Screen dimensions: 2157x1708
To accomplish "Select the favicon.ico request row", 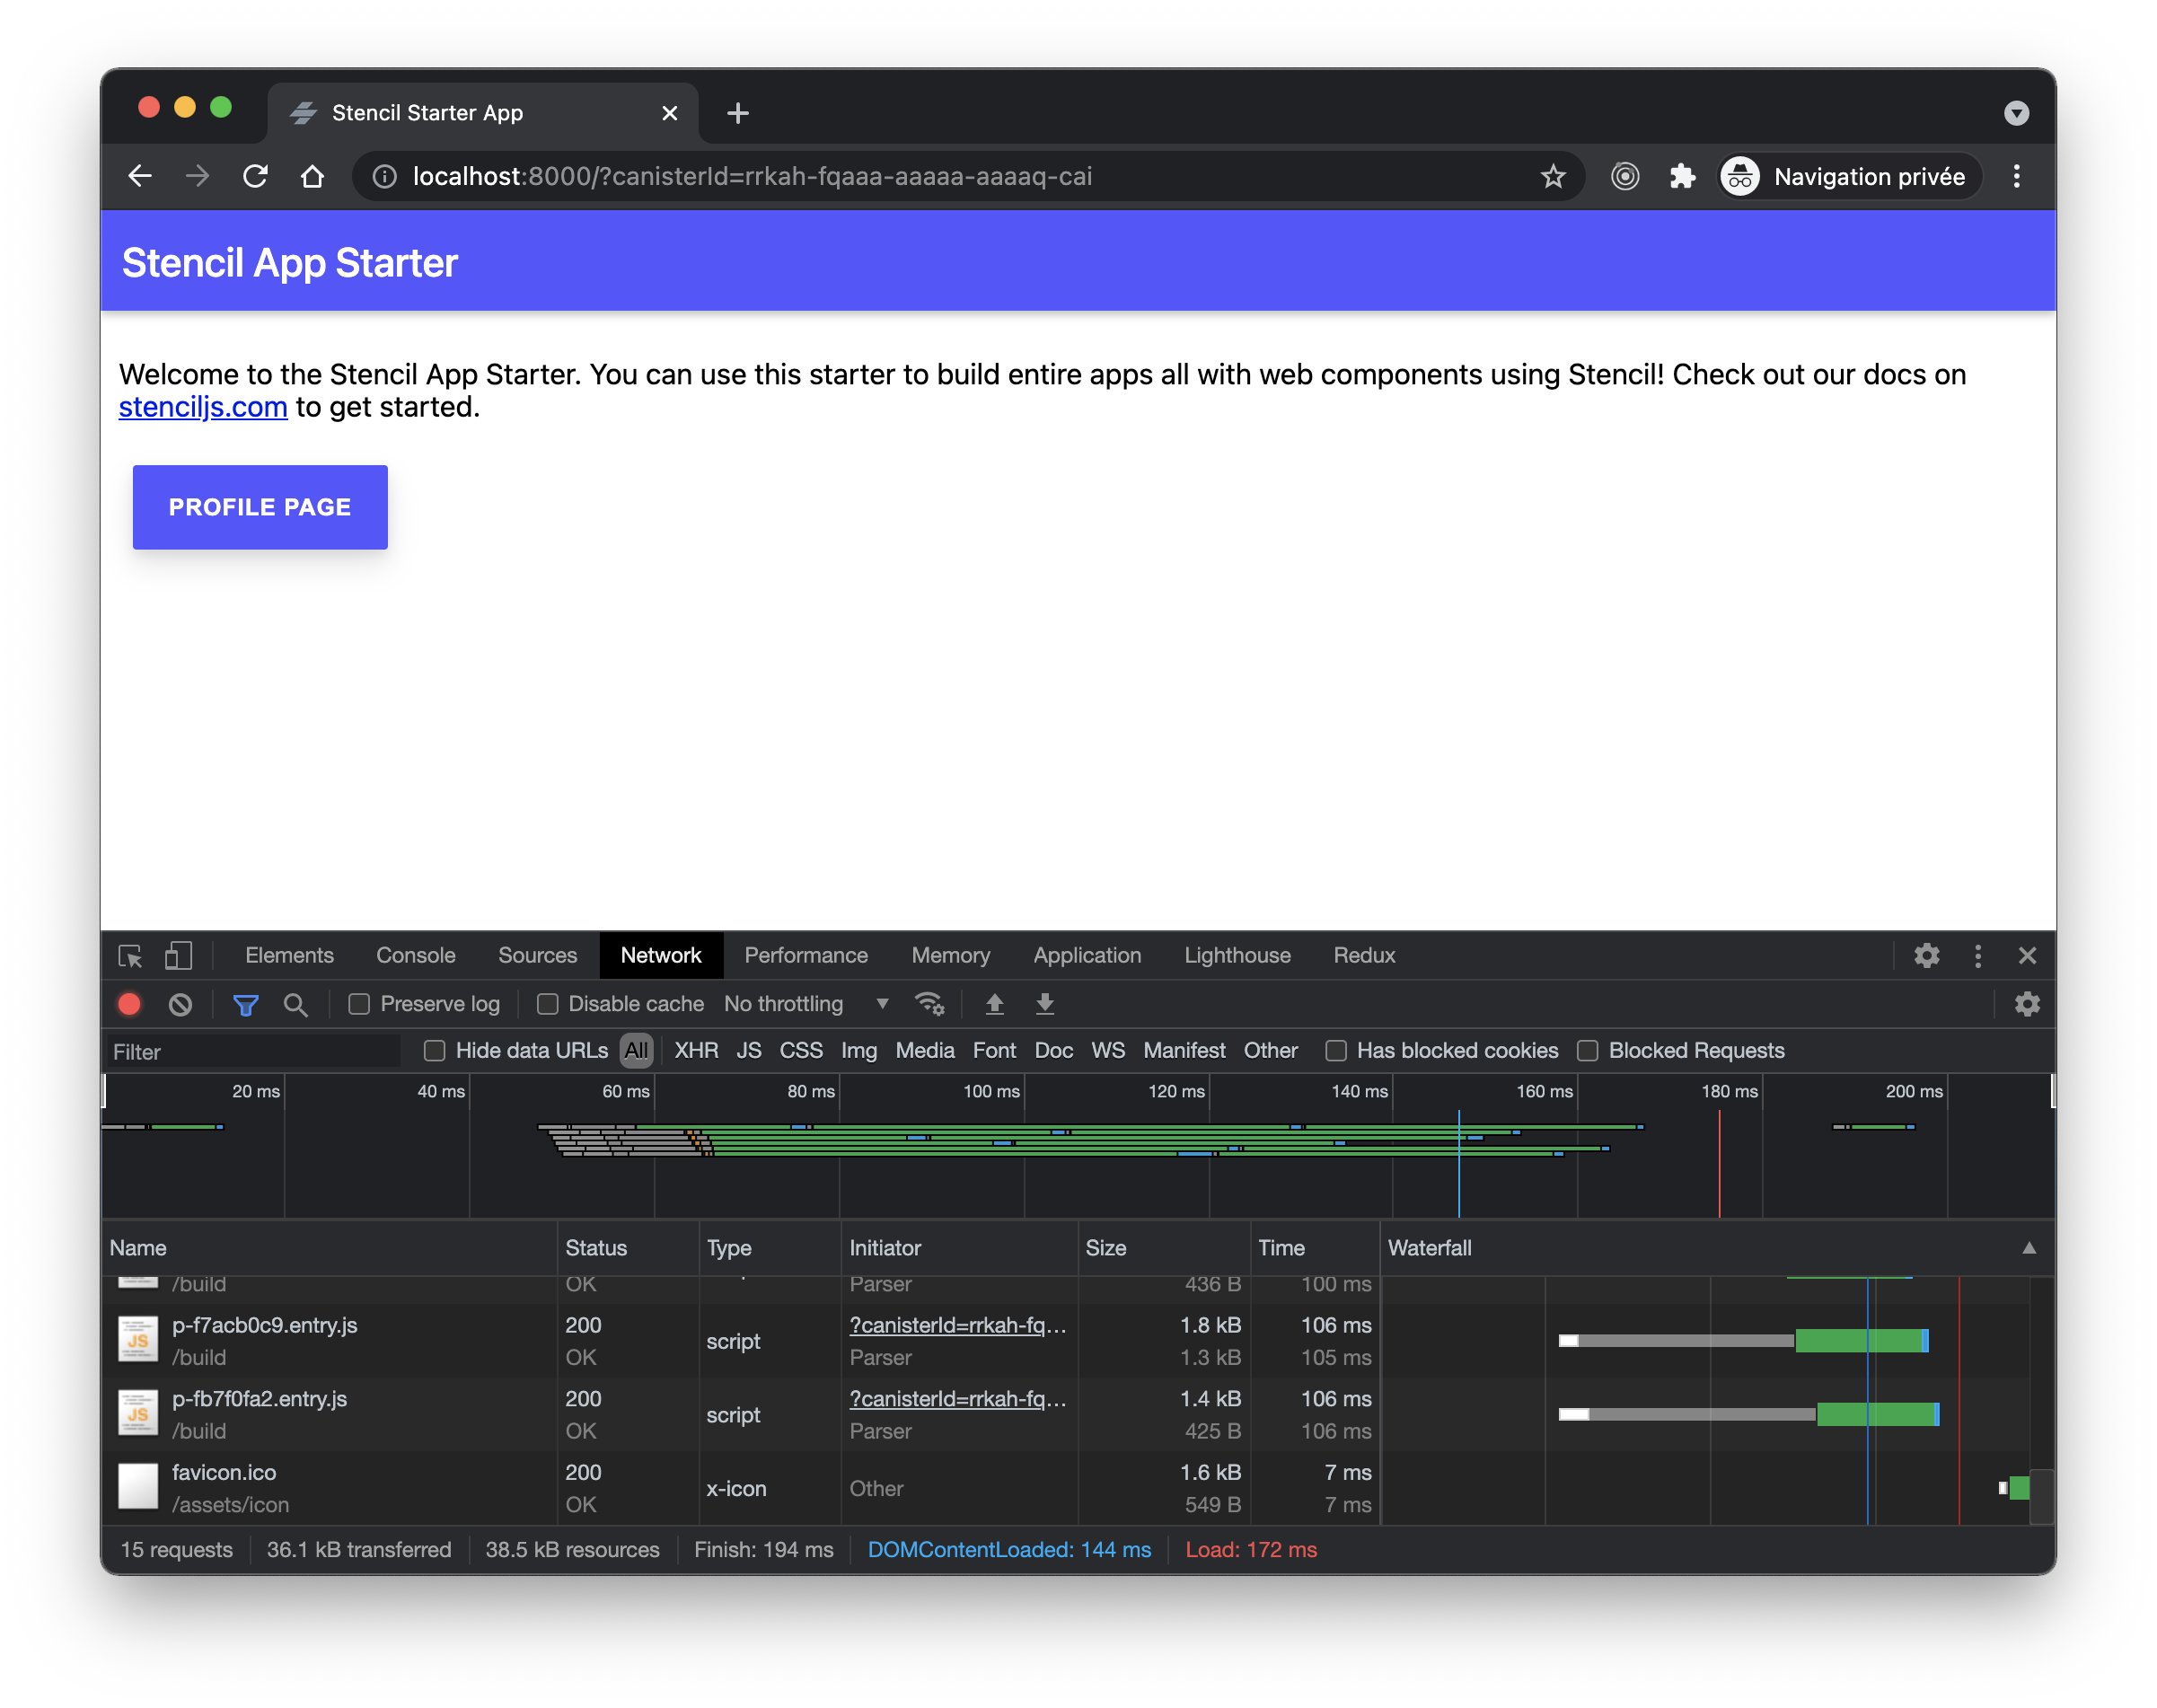I will [1066, 1488].
